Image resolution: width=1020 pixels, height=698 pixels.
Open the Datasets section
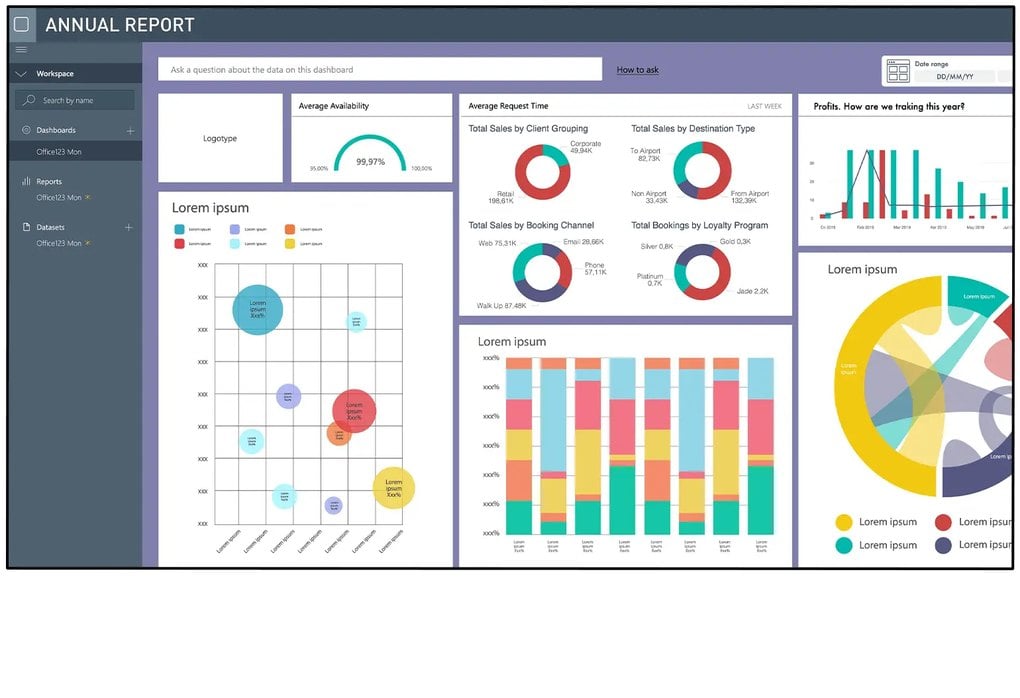tap(51, 228)
